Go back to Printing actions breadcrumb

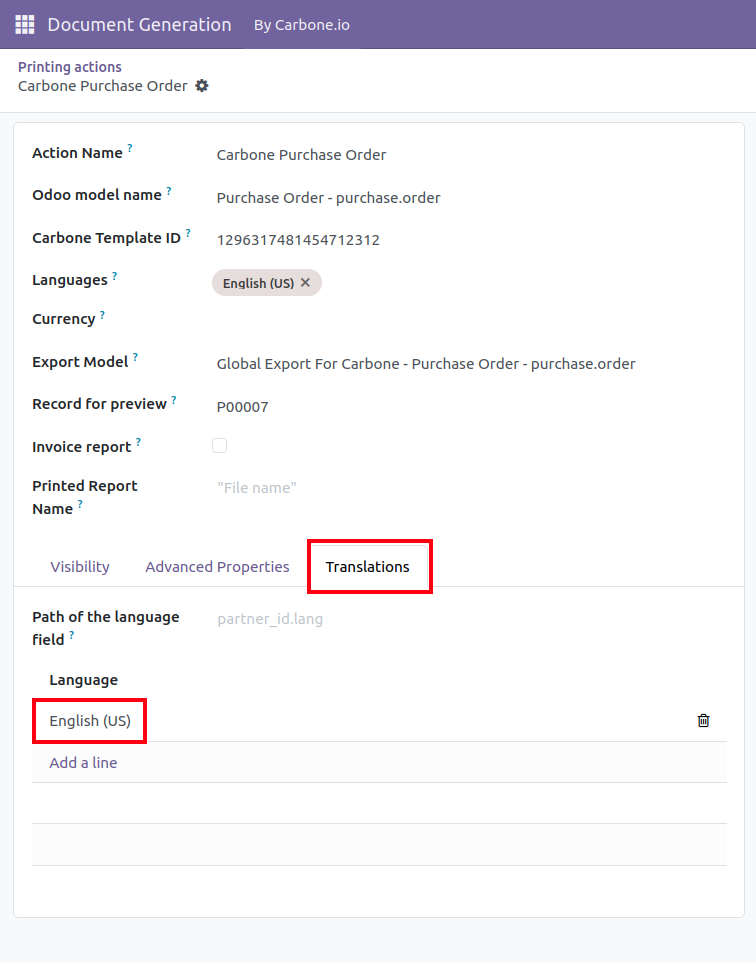point(69,67)
